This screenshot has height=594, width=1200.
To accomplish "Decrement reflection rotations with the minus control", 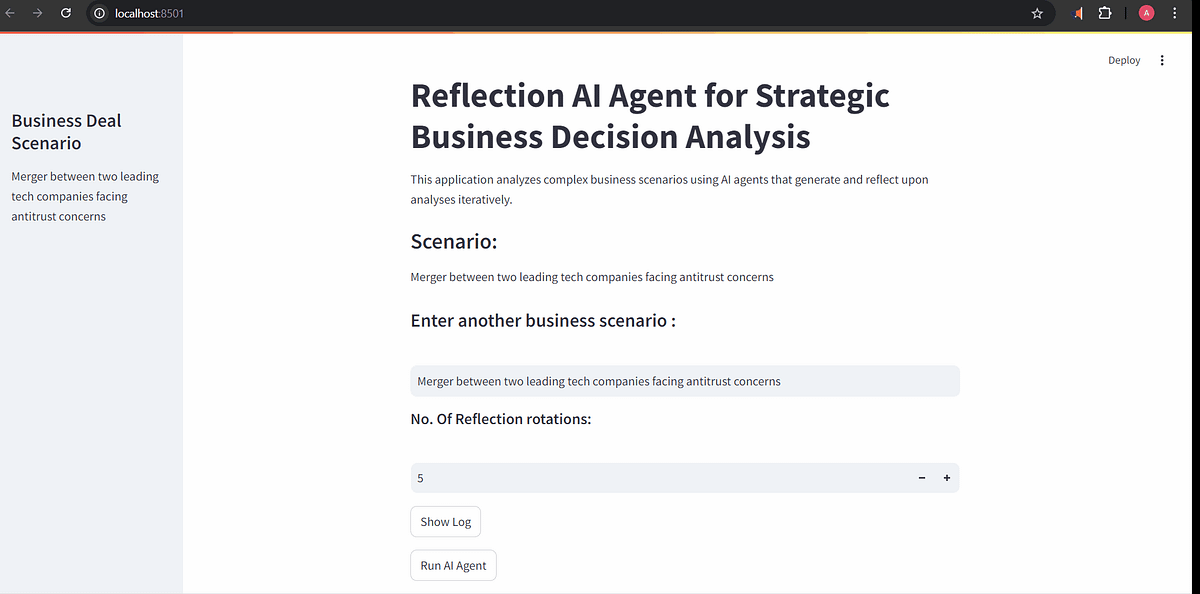I will [921, 478].
